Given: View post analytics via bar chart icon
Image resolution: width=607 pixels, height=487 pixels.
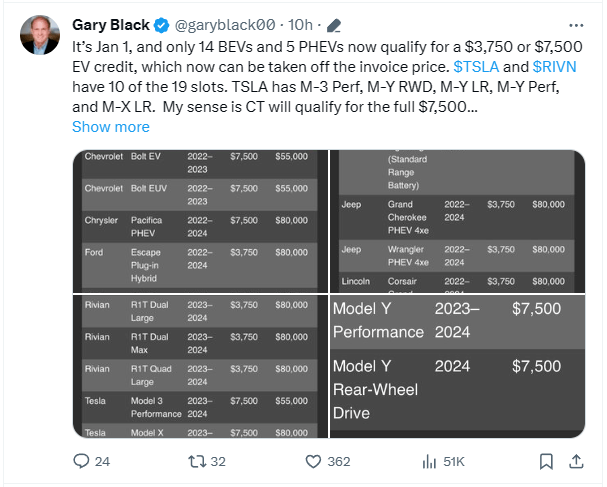Looking at the screenshot, I should pyautogui.click(x=432, y=461).
